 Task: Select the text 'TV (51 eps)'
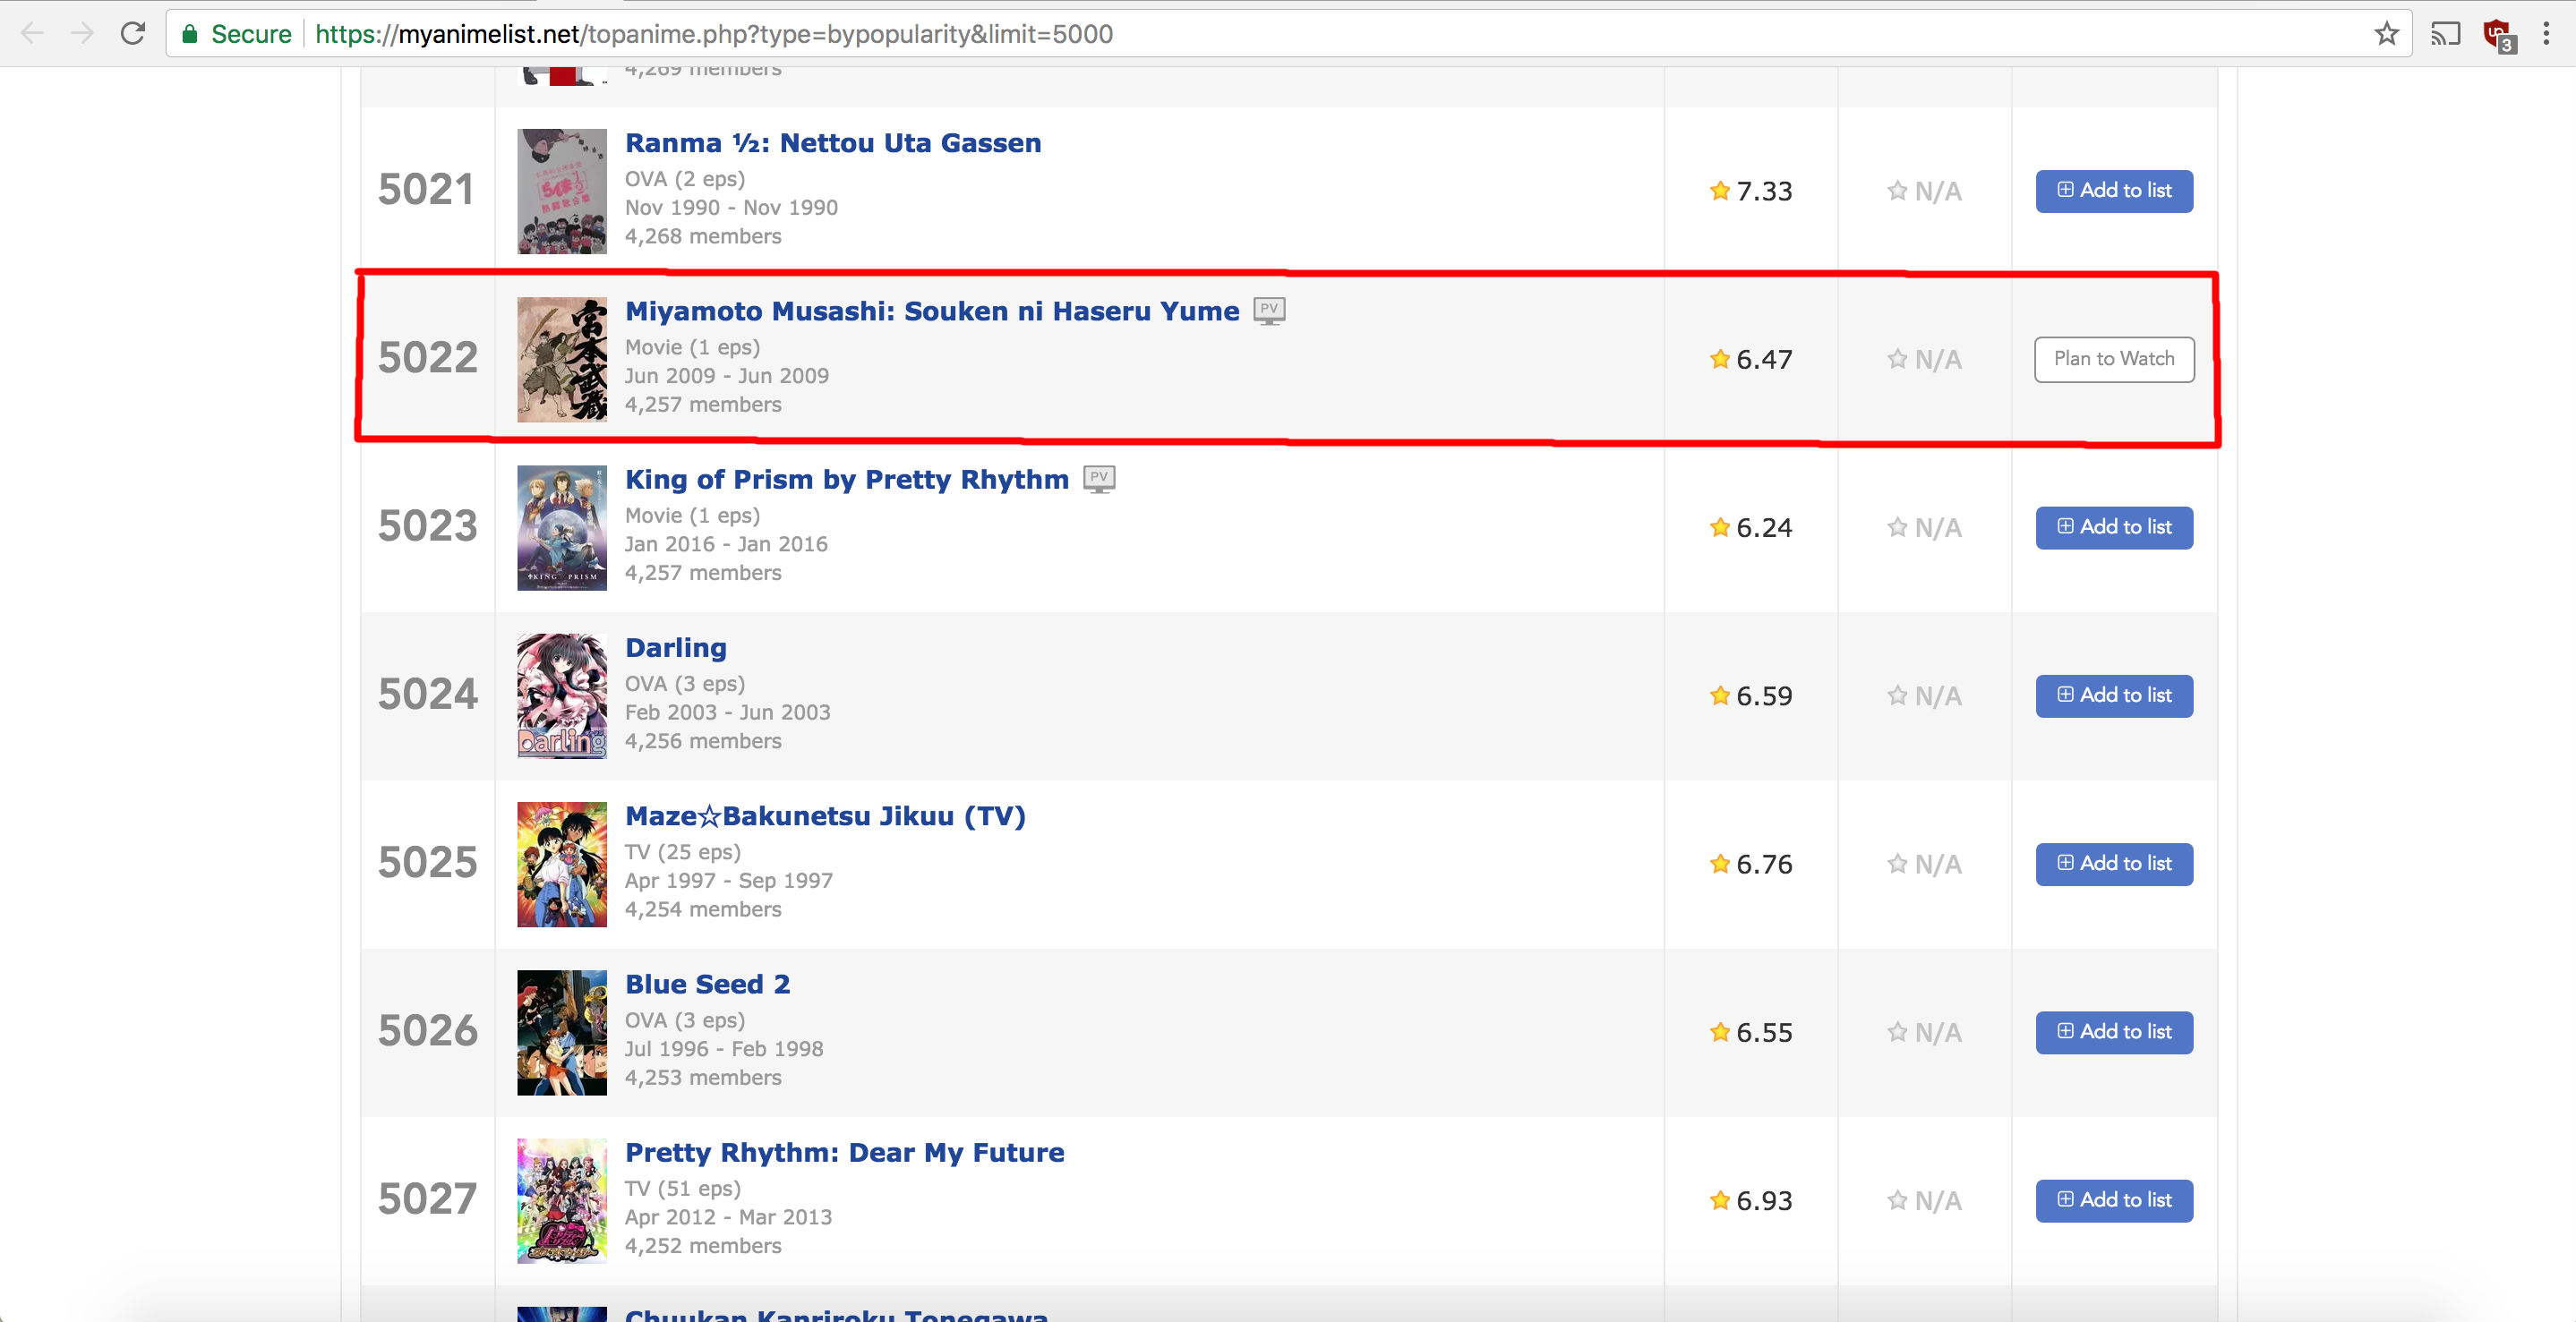[x=683, y=1188]
